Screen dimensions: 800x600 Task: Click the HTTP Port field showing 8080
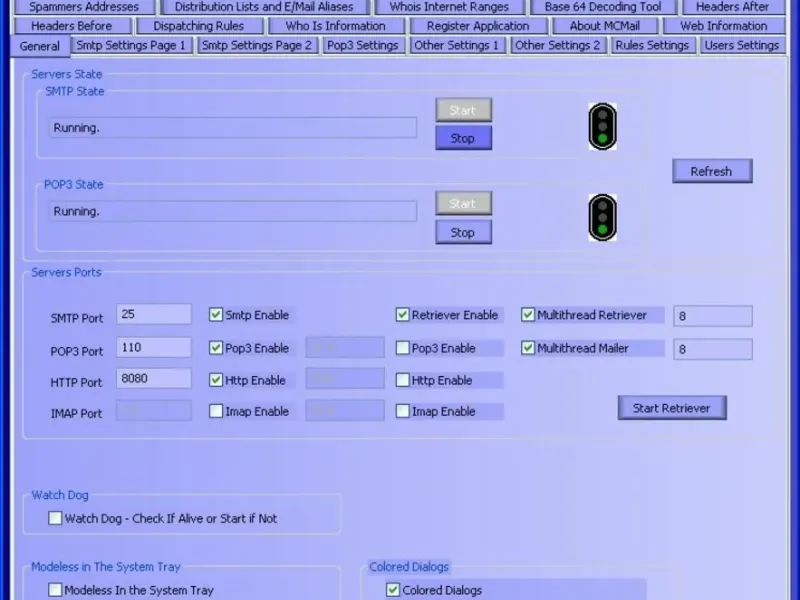pyautogui.click(x=154, y=378)
